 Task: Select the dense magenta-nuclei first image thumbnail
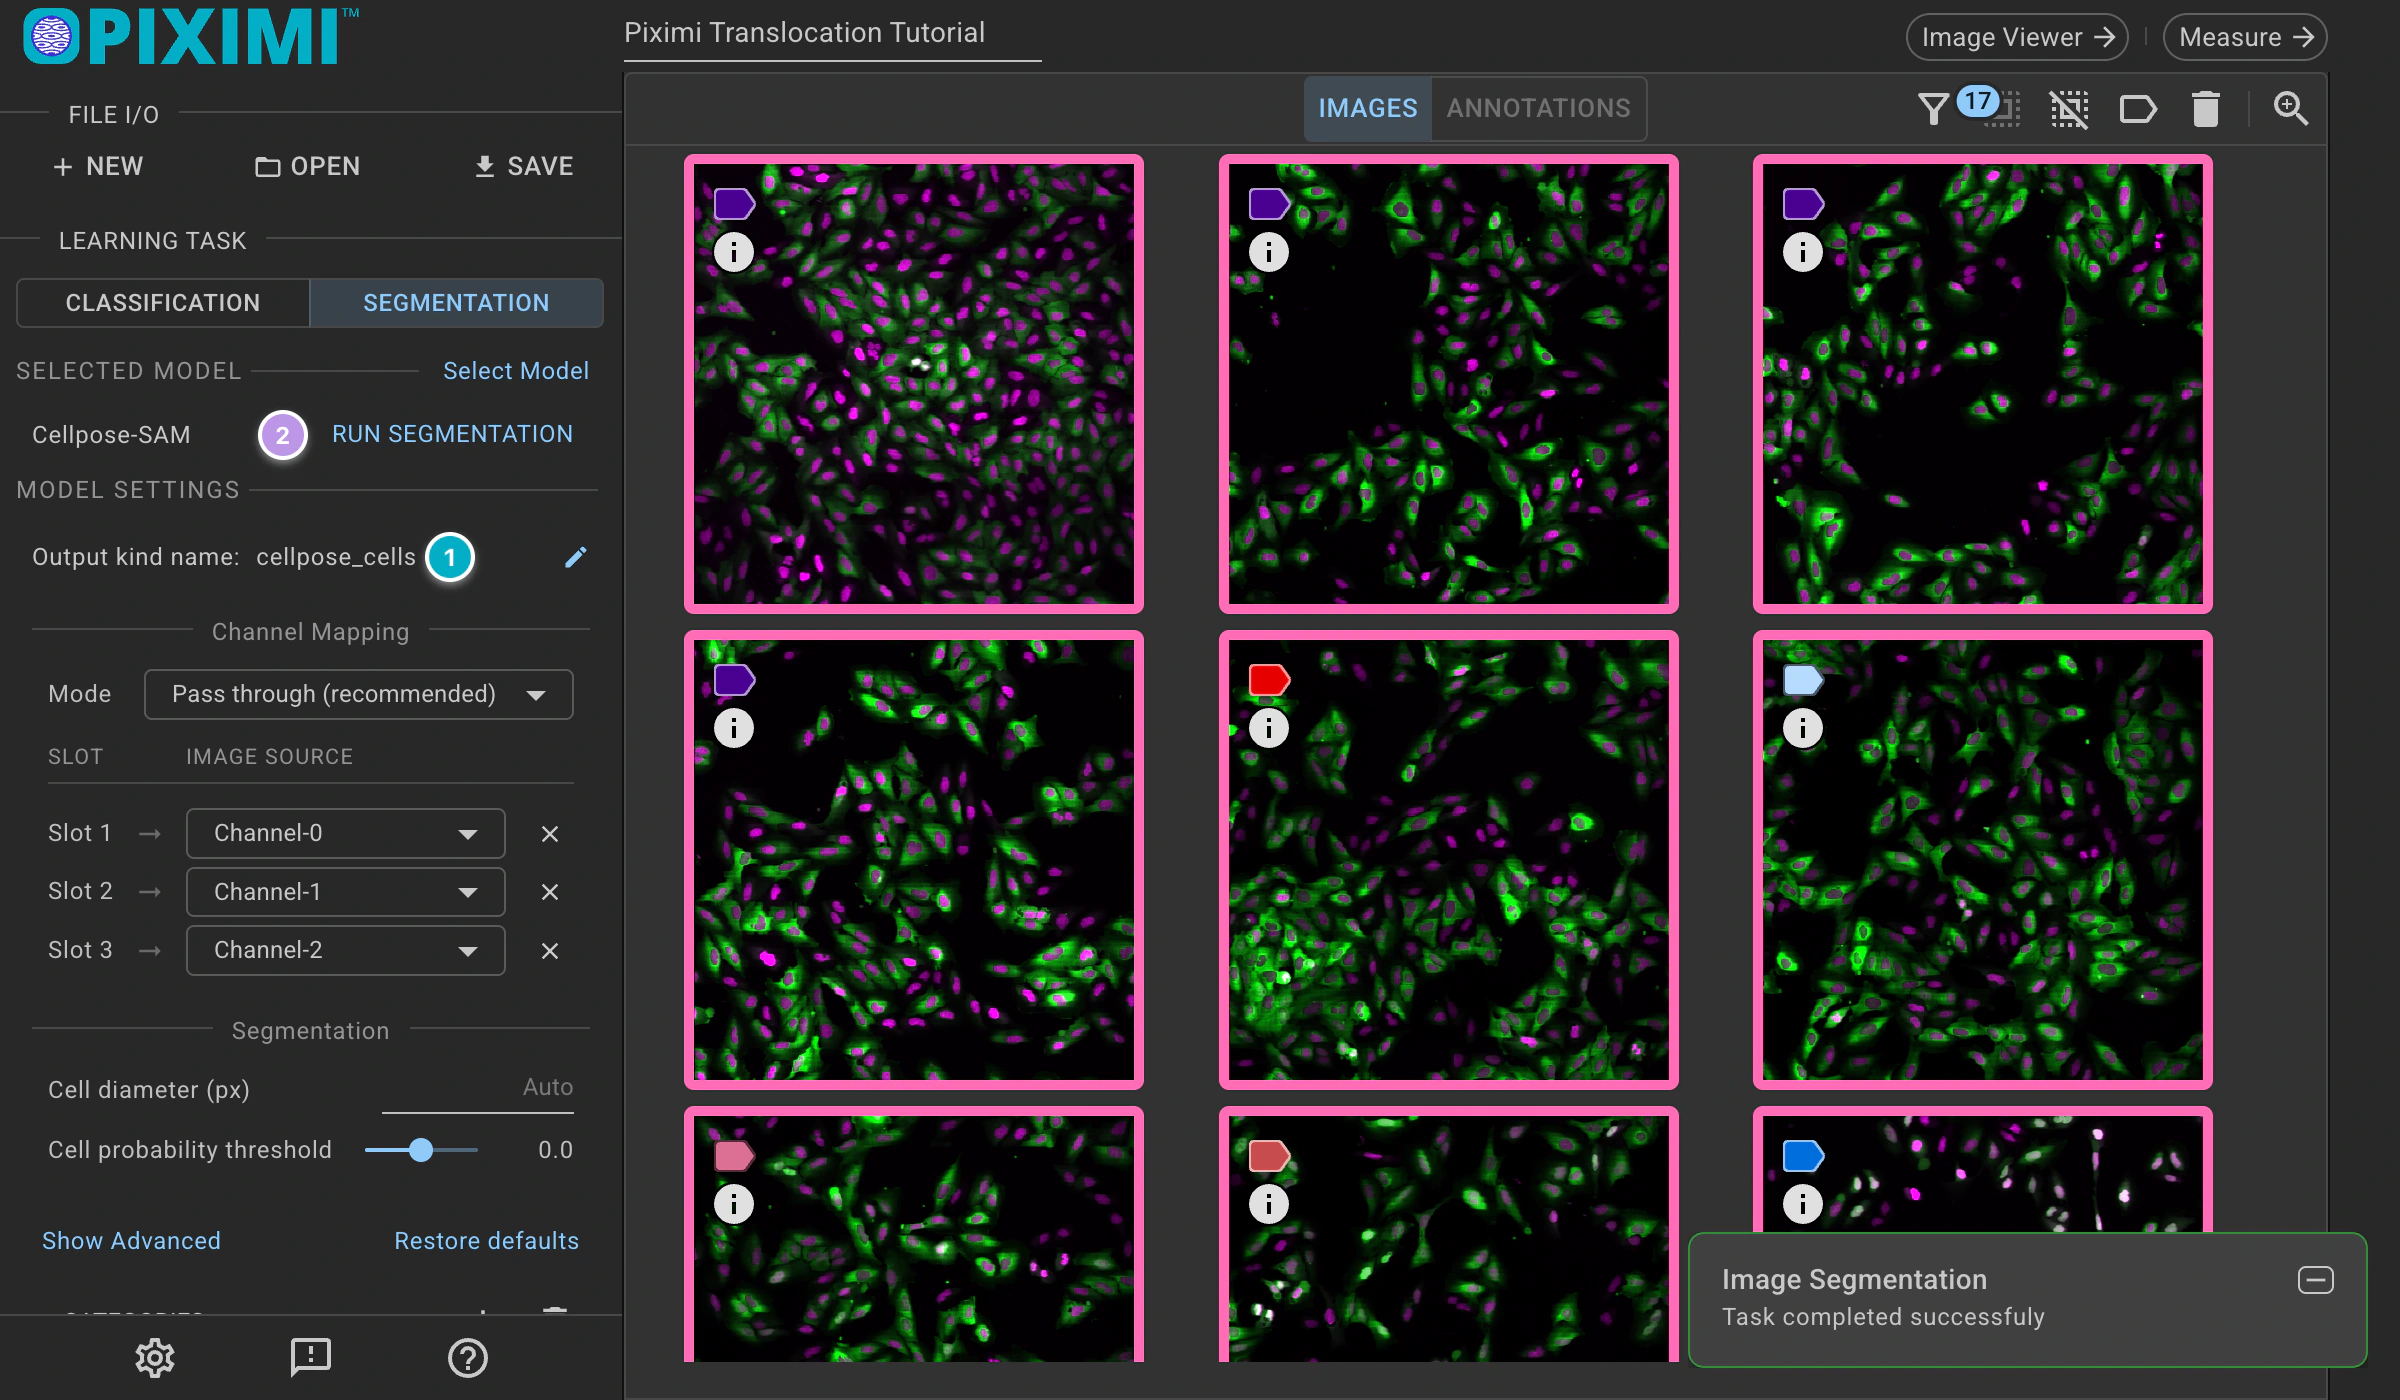click(914, 384)
